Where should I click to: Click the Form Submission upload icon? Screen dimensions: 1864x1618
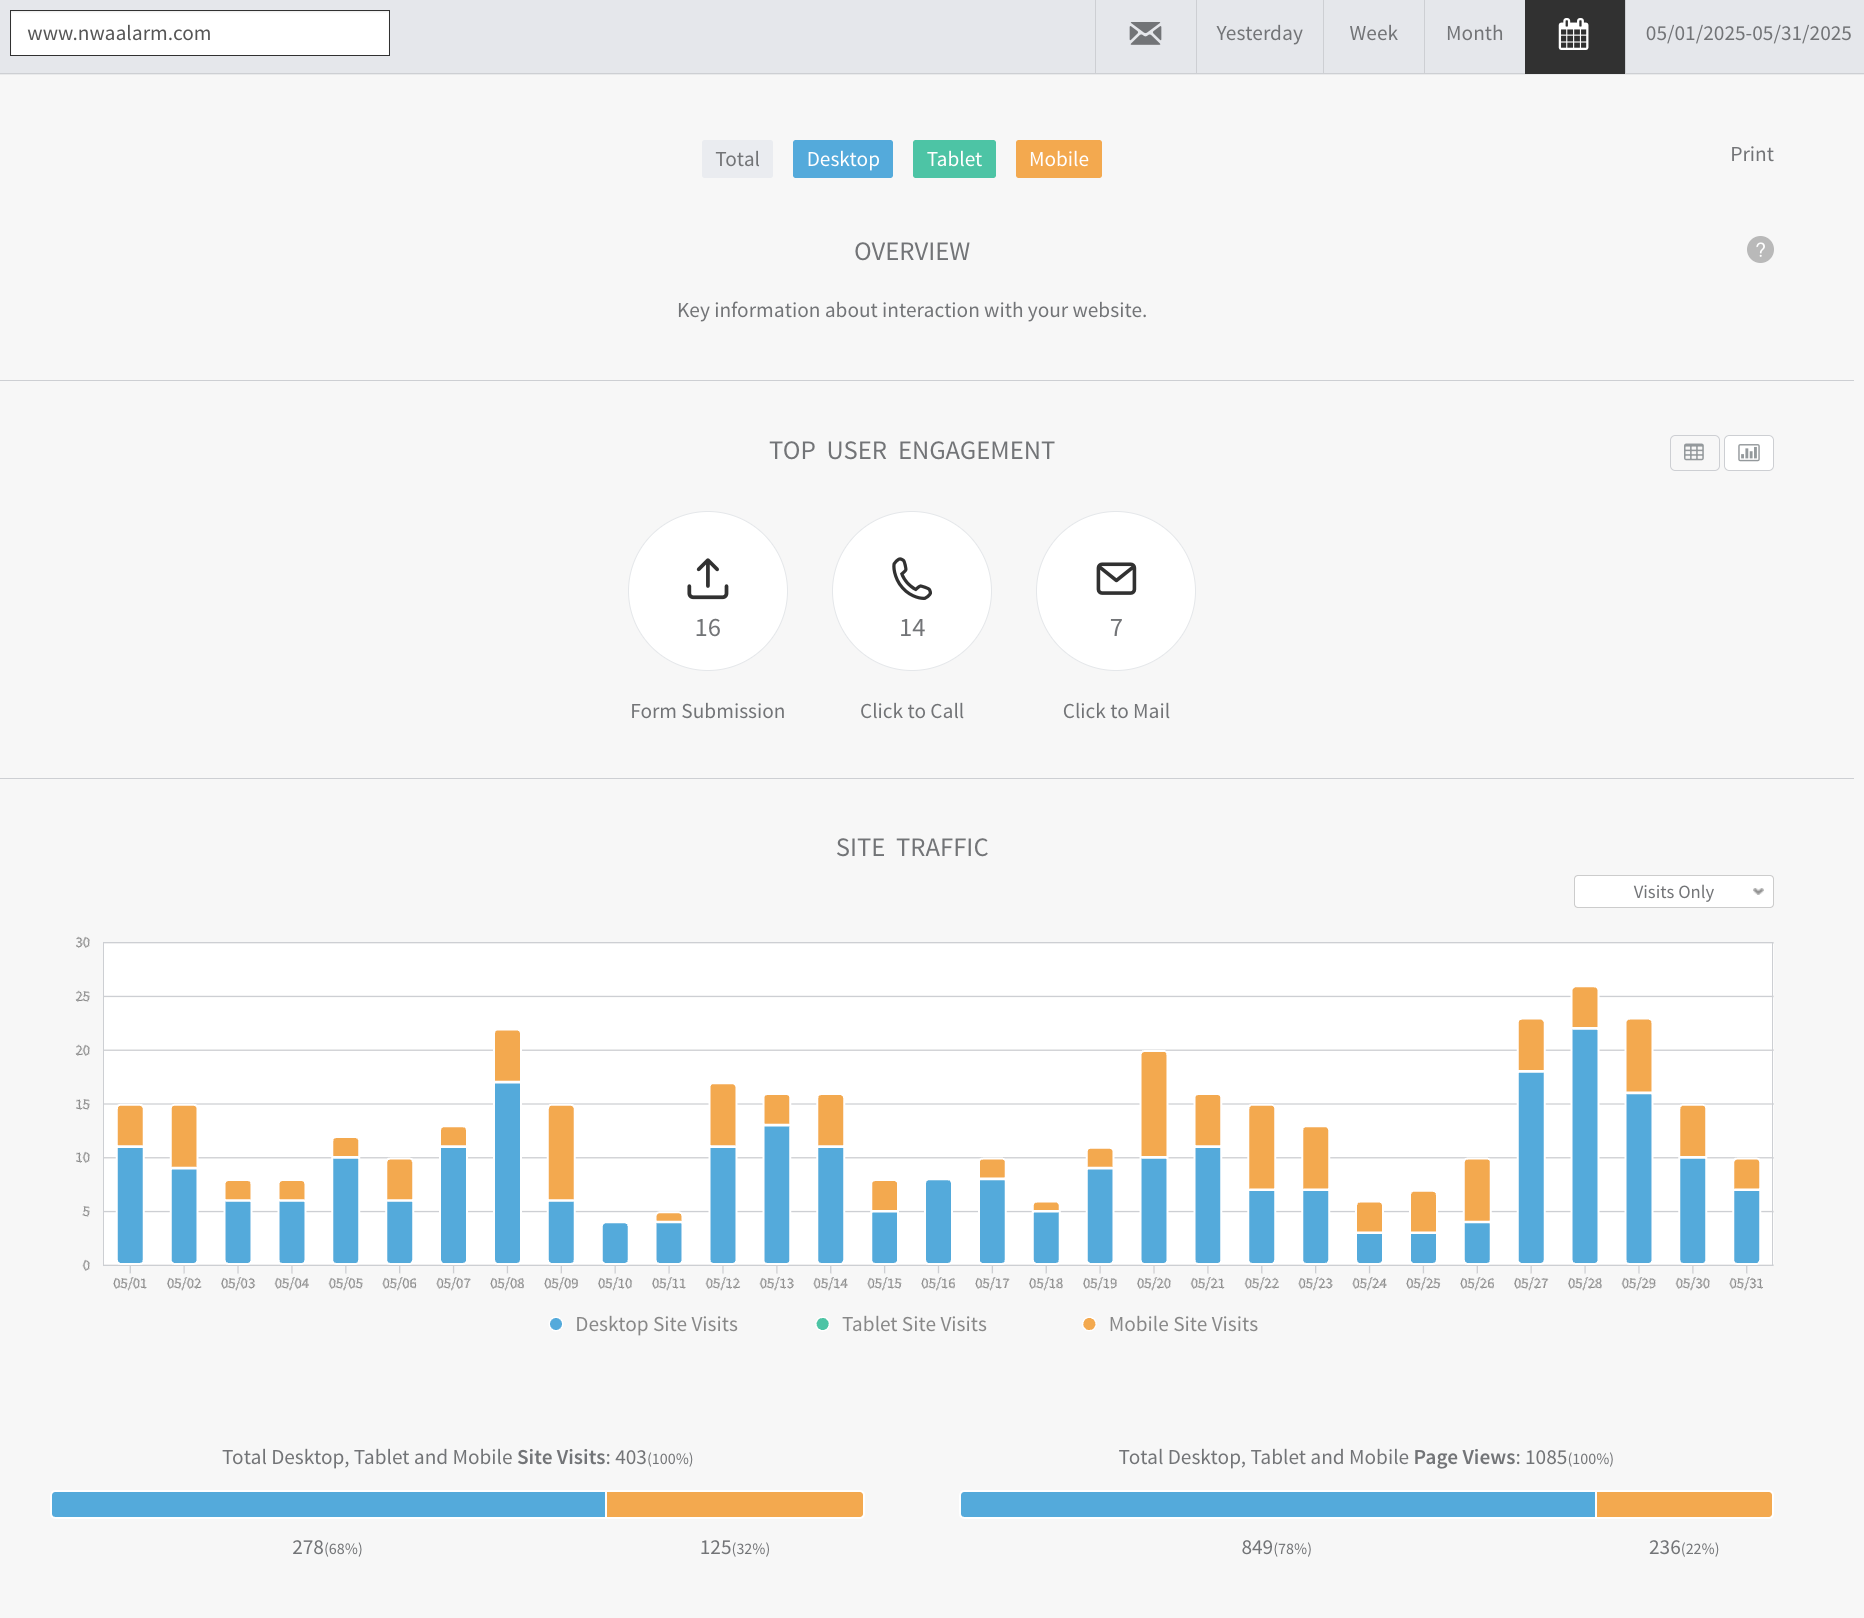(x=708, y=579)
